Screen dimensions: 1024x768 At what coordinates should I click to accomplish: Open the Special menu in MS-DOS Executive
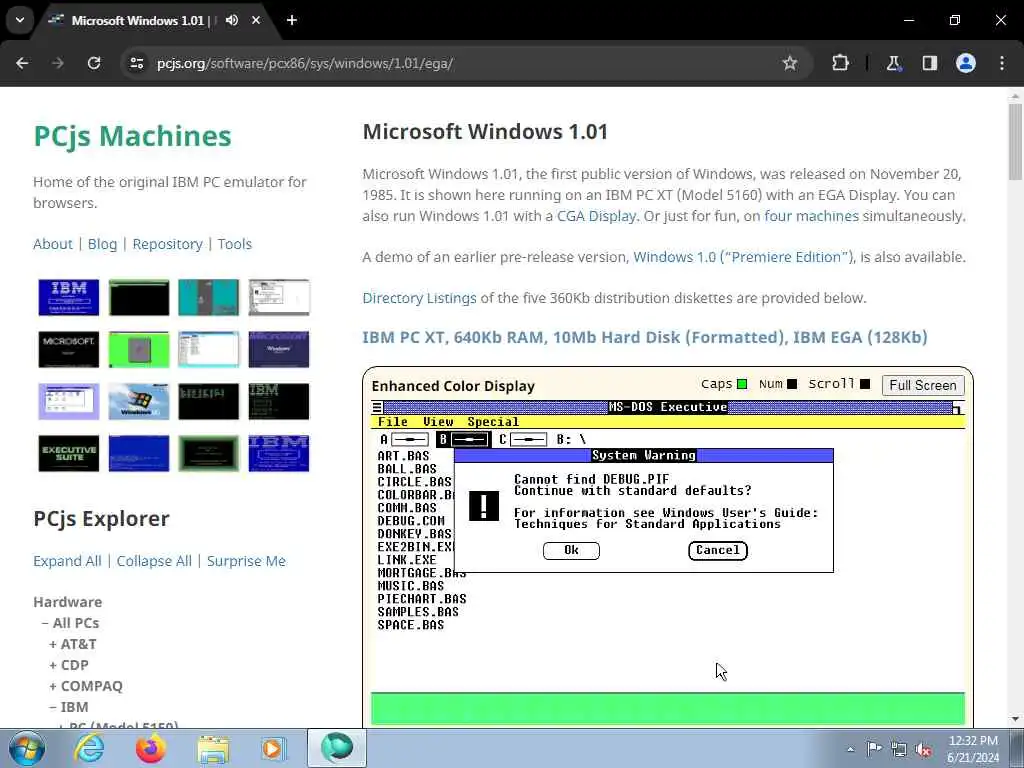click(x=493, y=422)
